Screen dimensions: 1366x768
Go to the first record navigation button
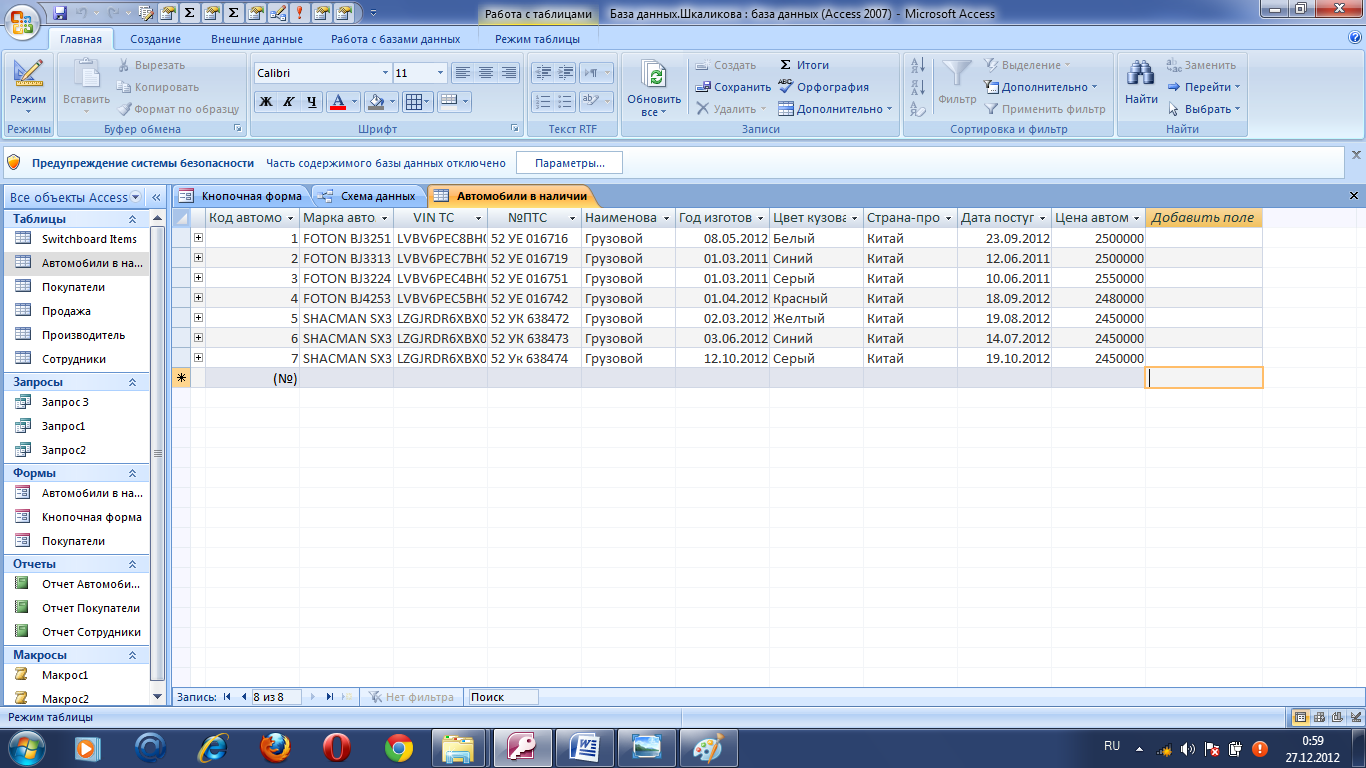pyautogui.click(x=227, y=697)
